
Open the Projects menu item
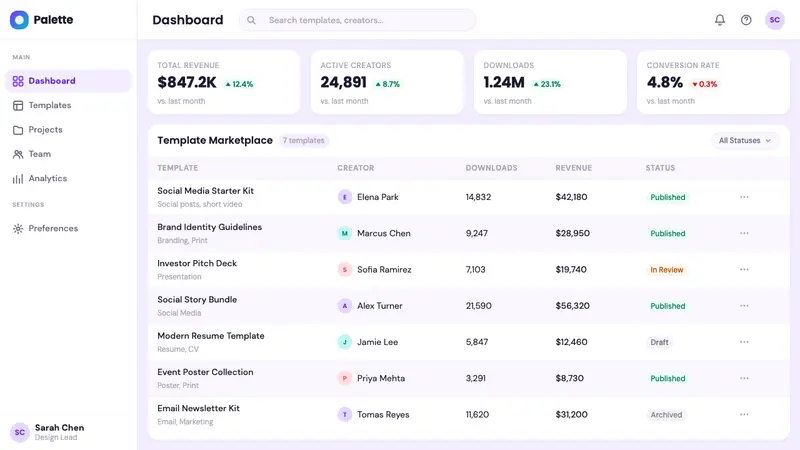tap(68, 130)
